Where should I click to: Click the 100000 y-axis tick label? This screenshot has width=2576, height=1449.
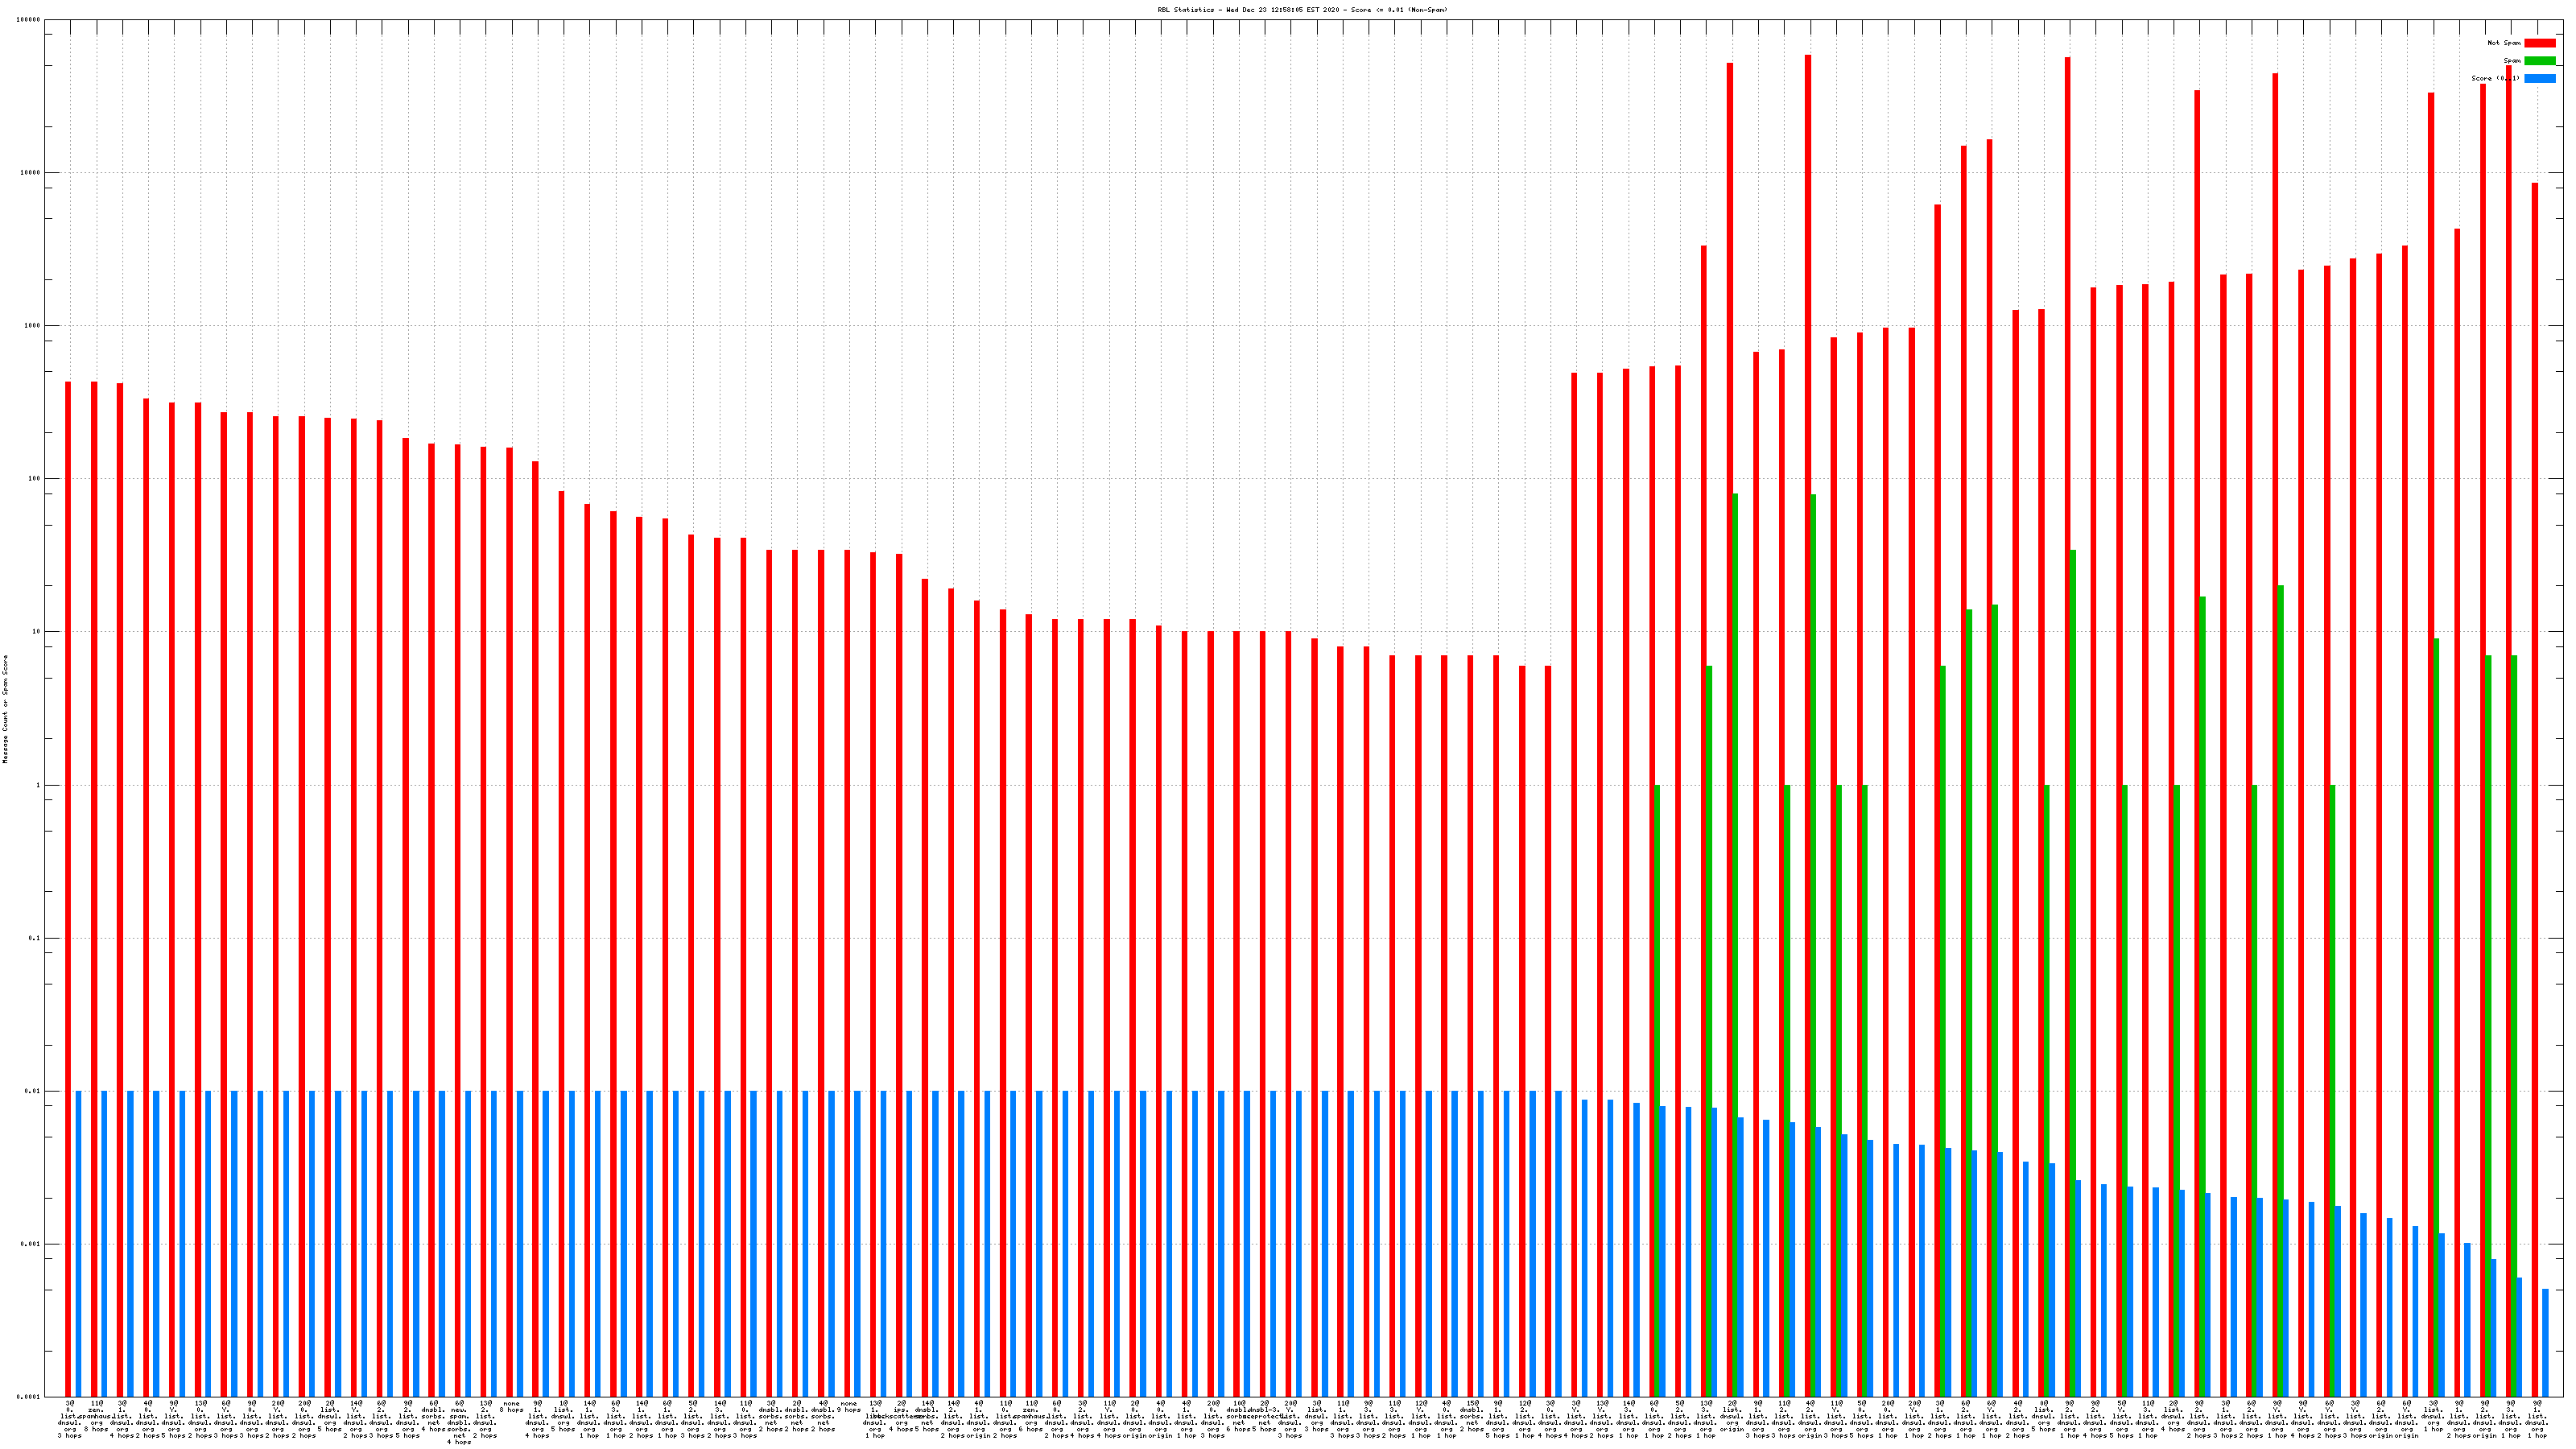tap(29, 20)
